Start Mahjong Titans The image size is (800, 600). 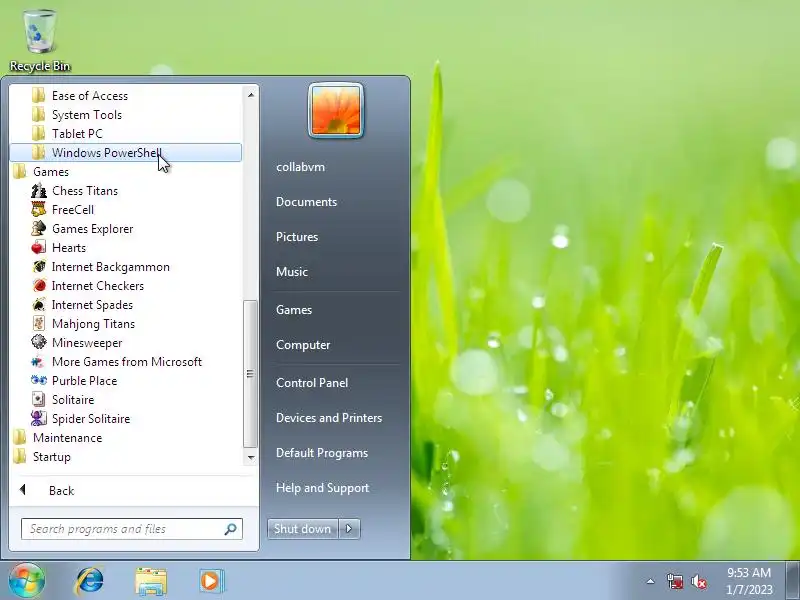[x=93, y=323]
